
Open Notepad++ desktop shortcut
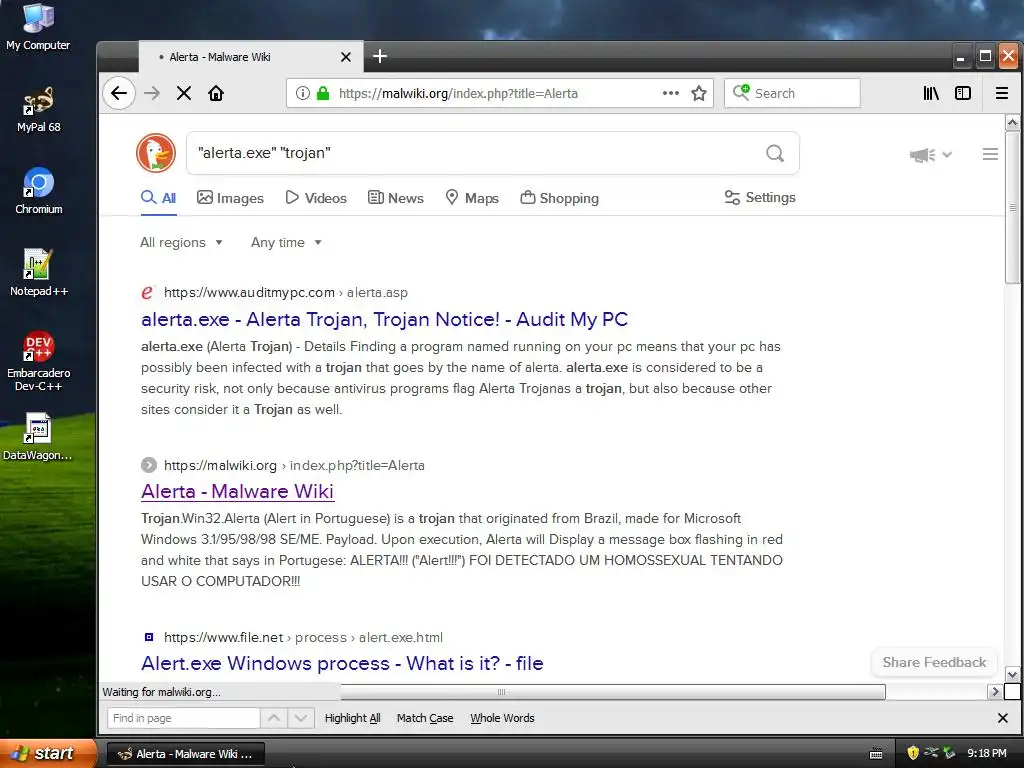coord(39,273)
